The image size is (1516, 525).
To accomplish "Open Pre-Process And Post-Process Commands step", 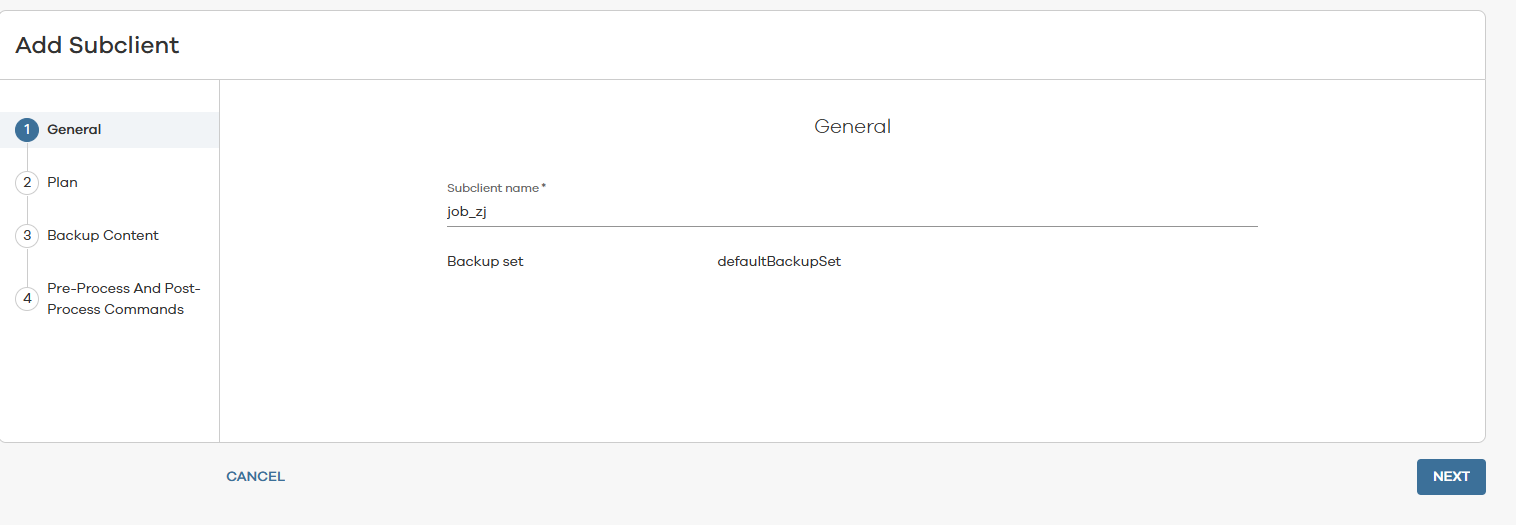I will pos(123,299).
